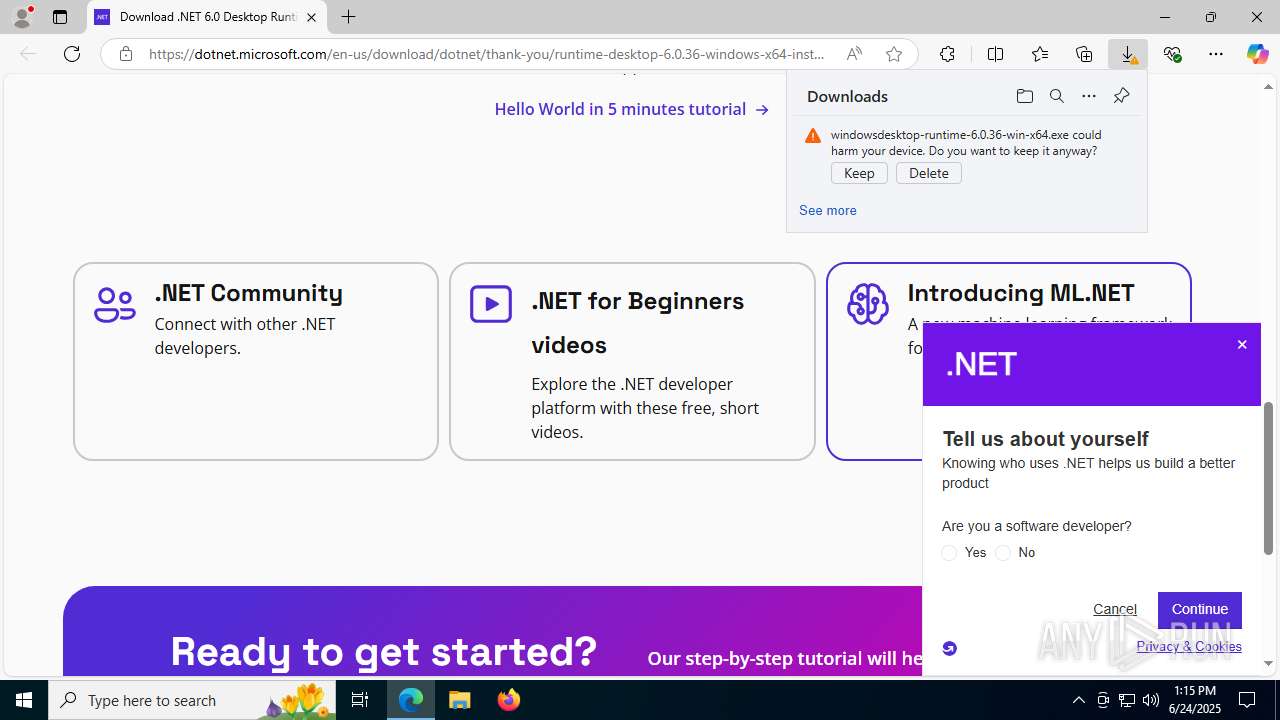Open the notification center

click(x=1247, y=700)
